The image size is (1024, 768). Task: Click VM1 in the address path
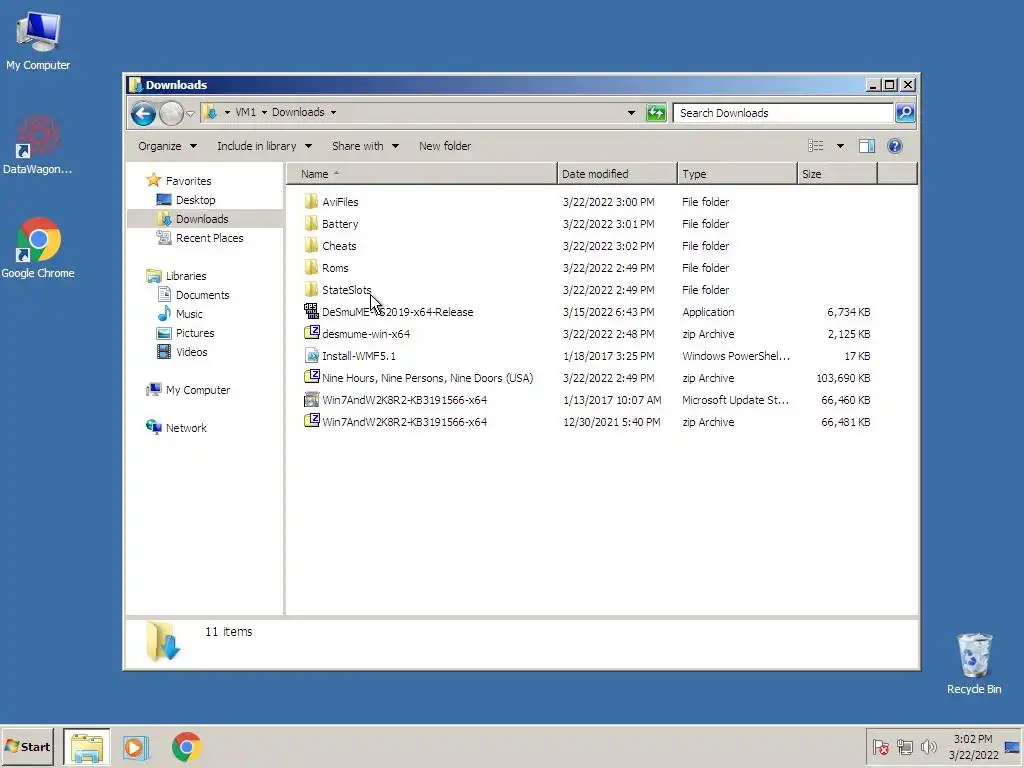[x=246, y=112]
